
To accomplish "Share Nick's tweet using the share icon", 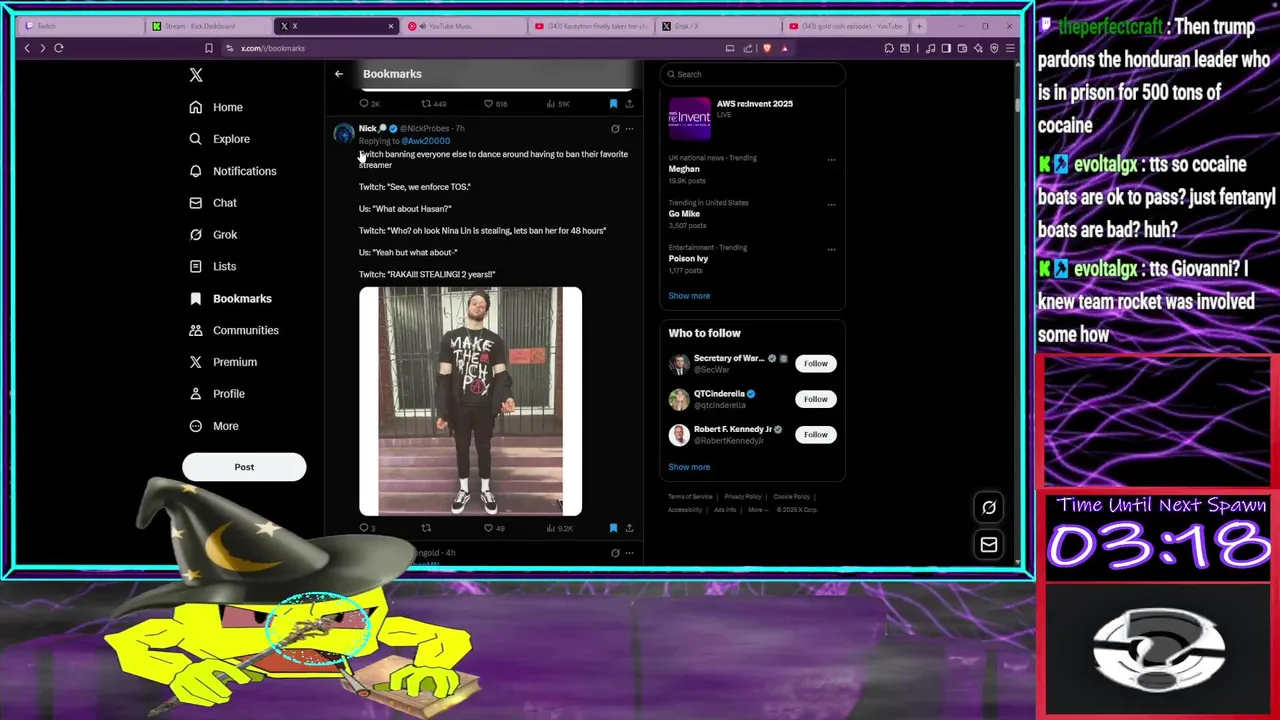I will click(x=629, y=528).
